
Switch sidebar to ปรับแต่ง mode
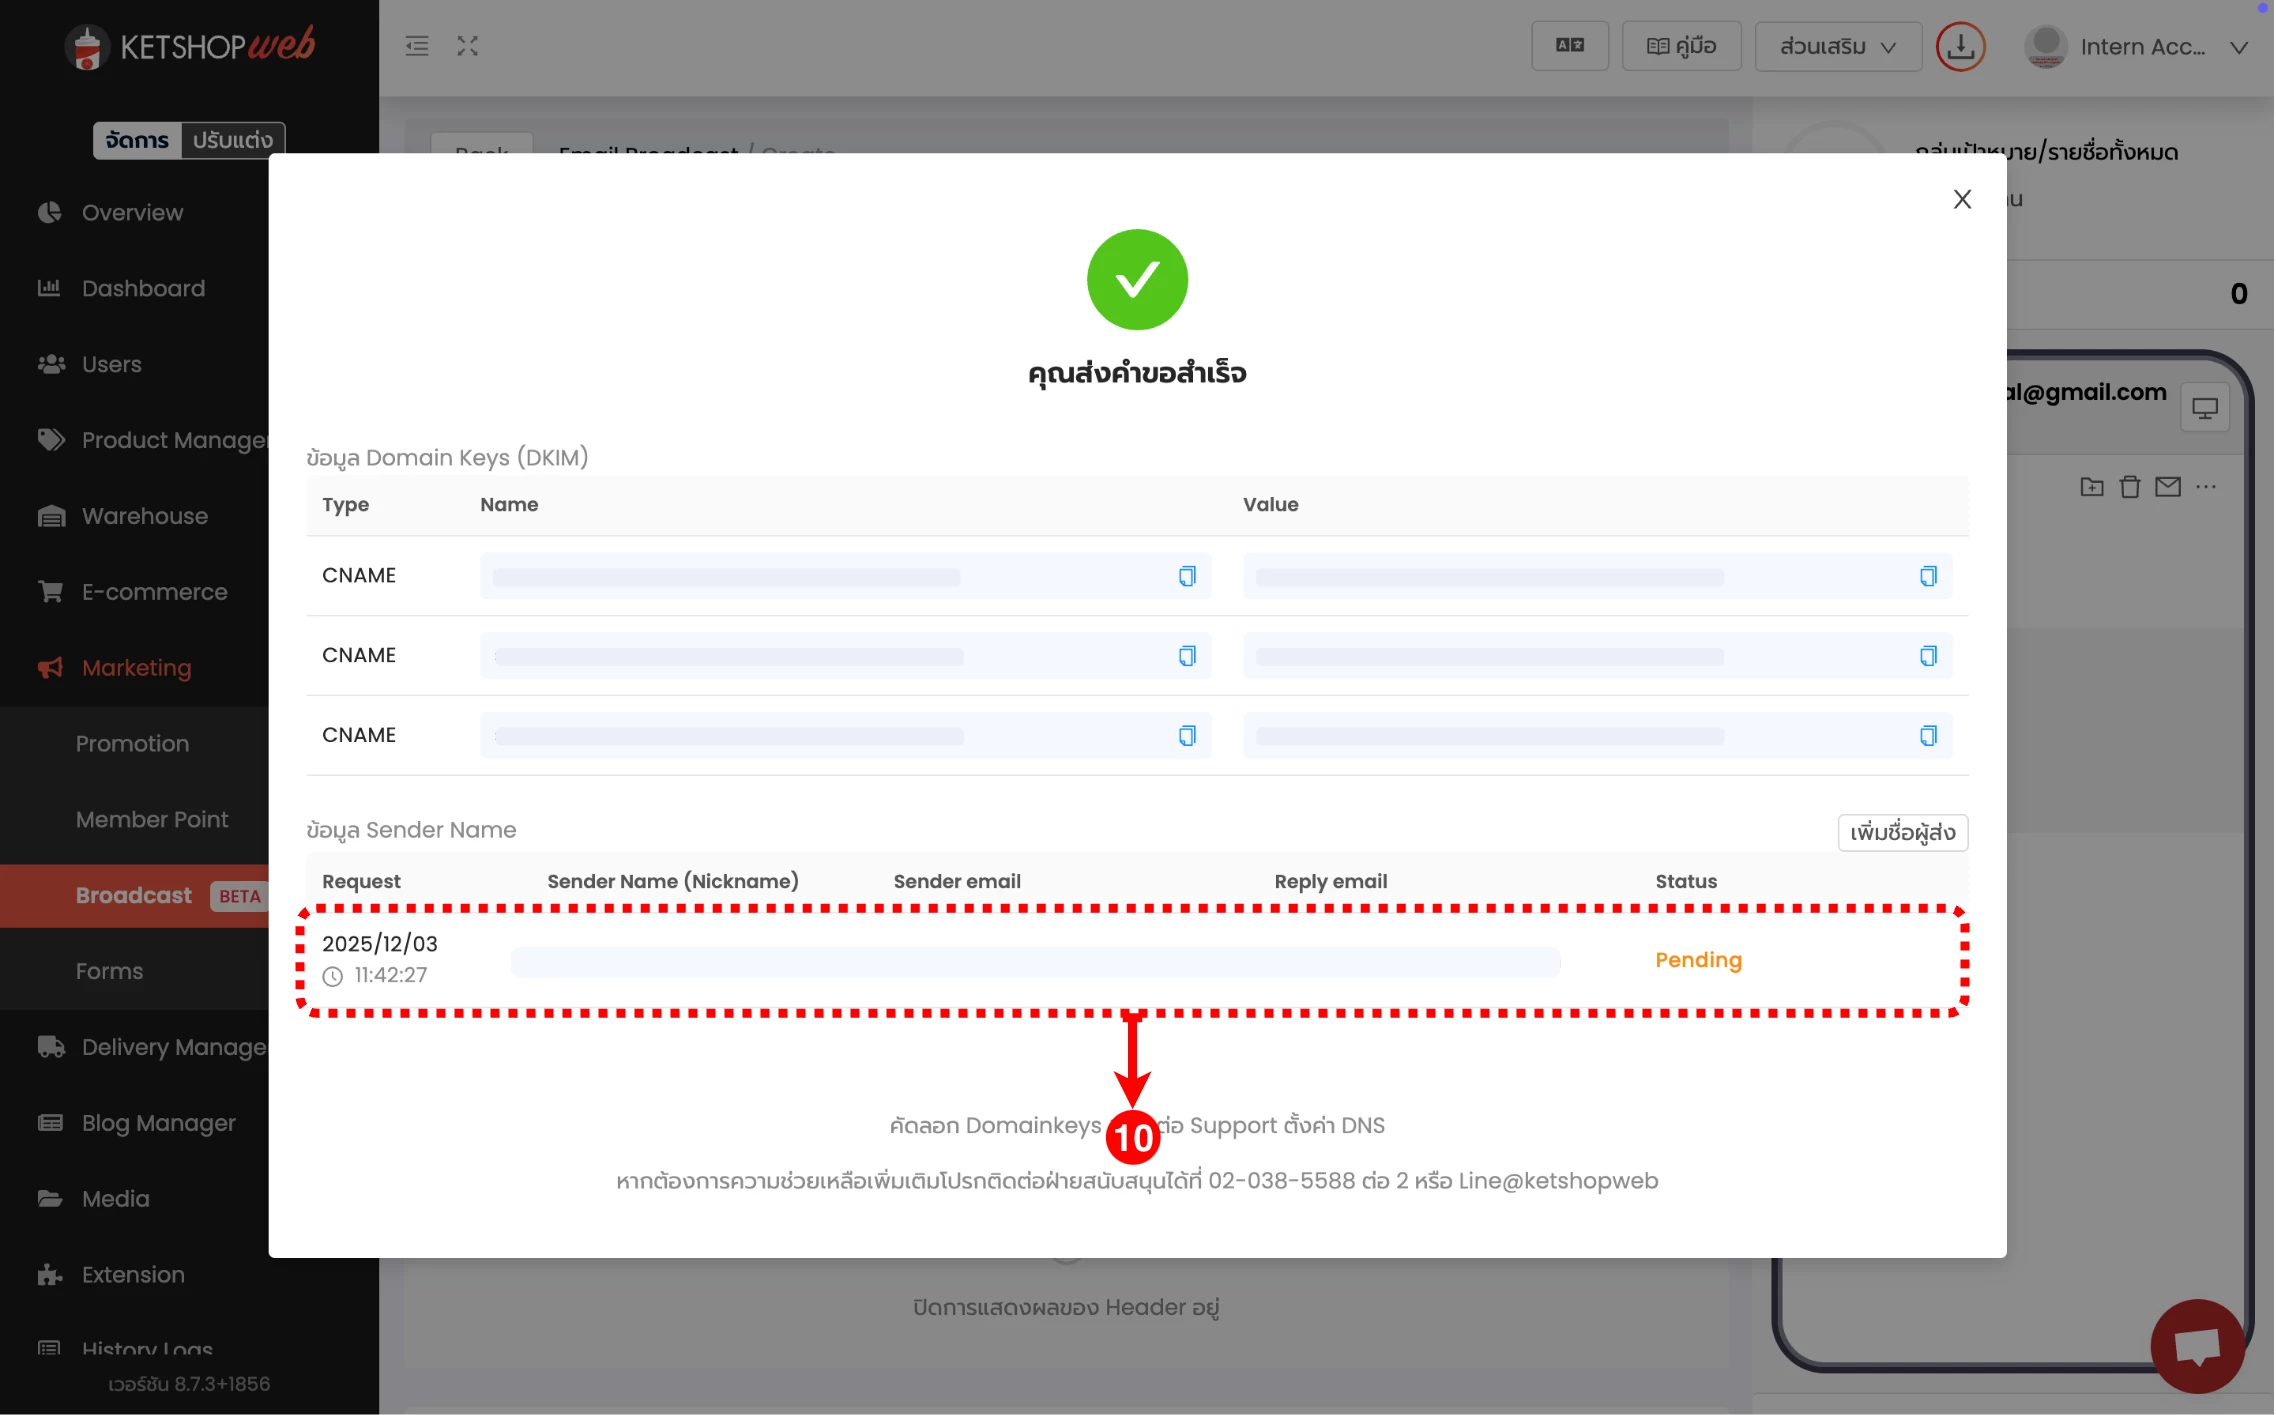tap(232, 140)
